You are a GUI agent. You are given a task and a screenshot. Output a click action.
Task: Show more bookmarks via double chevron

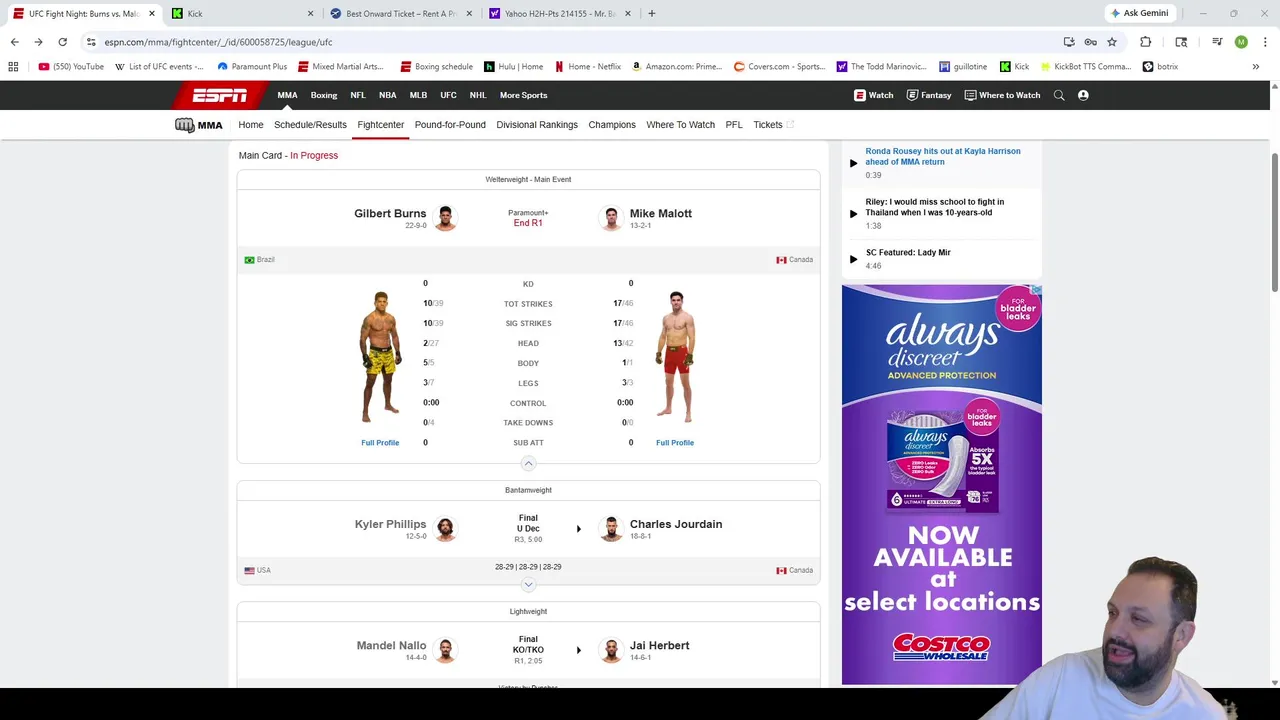click(1256, 67)
